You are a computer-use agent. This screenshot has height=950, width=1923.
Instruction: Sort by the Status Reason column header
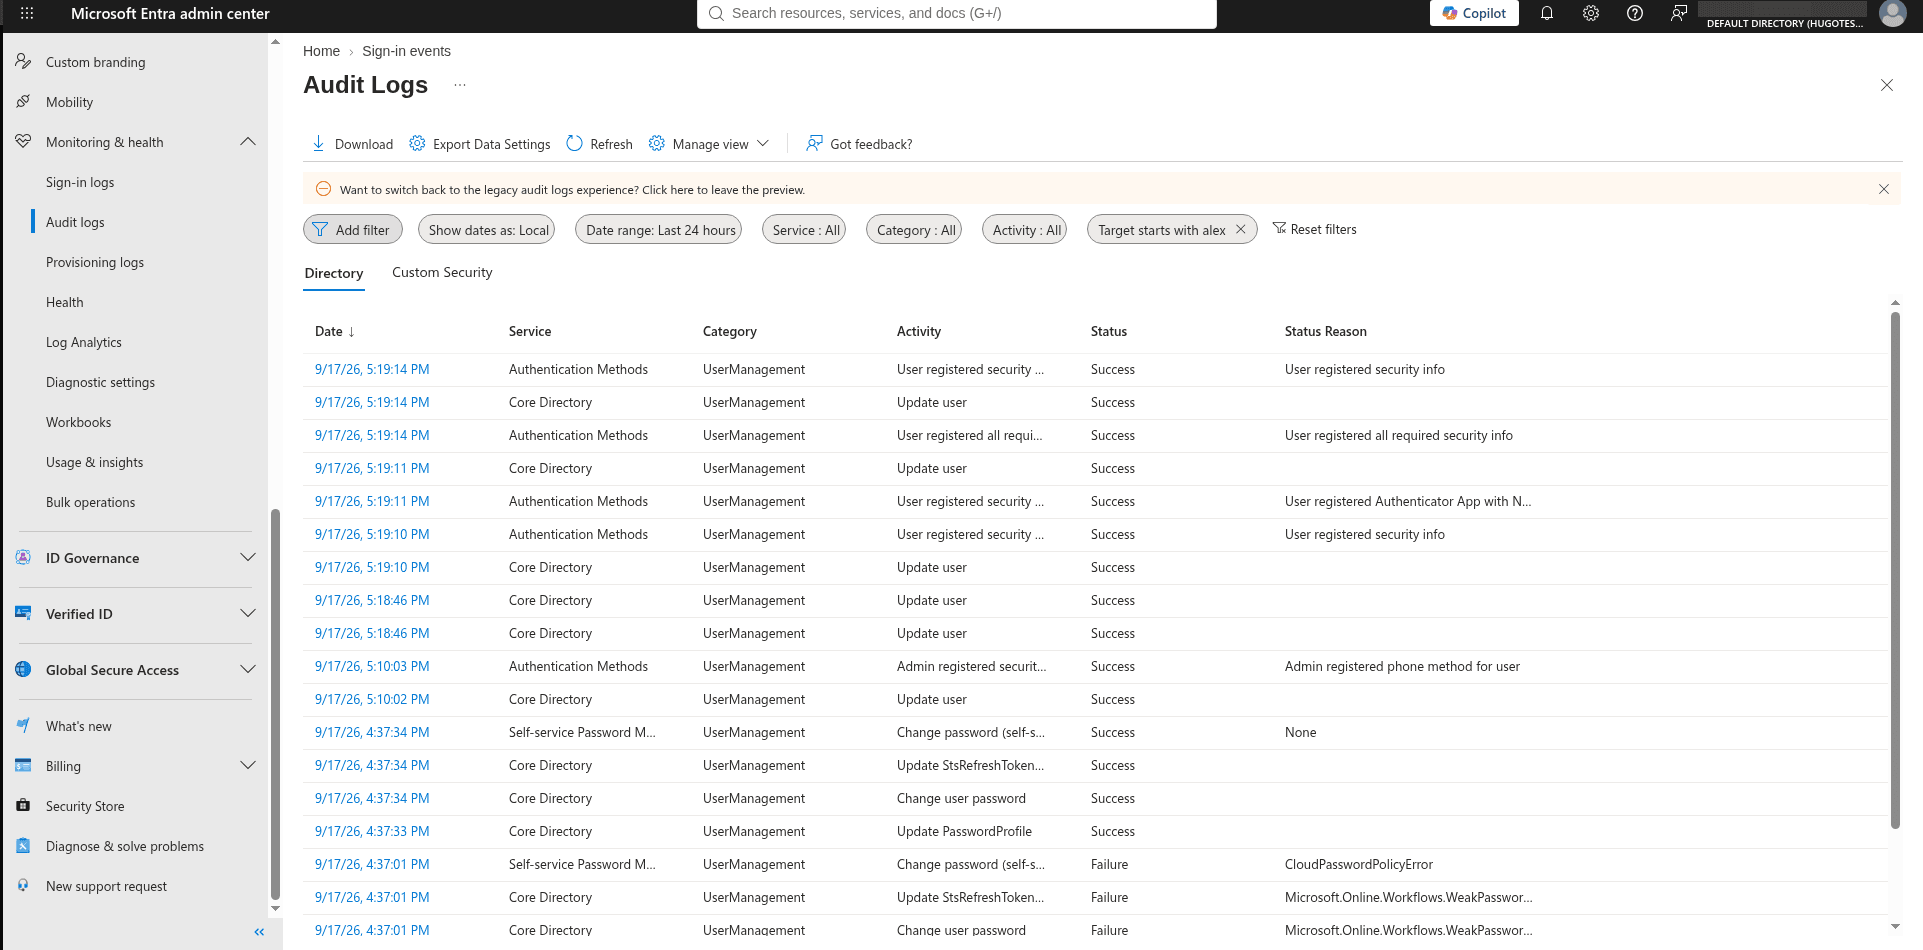[x=1325, y=331]
